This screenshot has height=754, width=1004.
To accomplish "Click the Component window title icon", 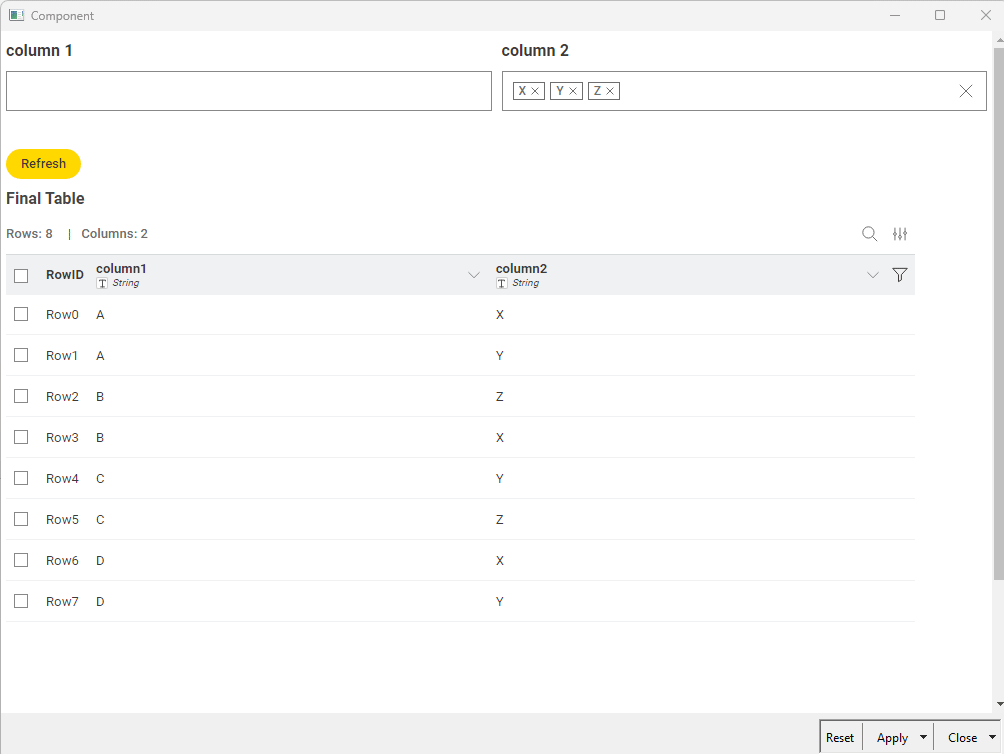I will pos(16,15).
